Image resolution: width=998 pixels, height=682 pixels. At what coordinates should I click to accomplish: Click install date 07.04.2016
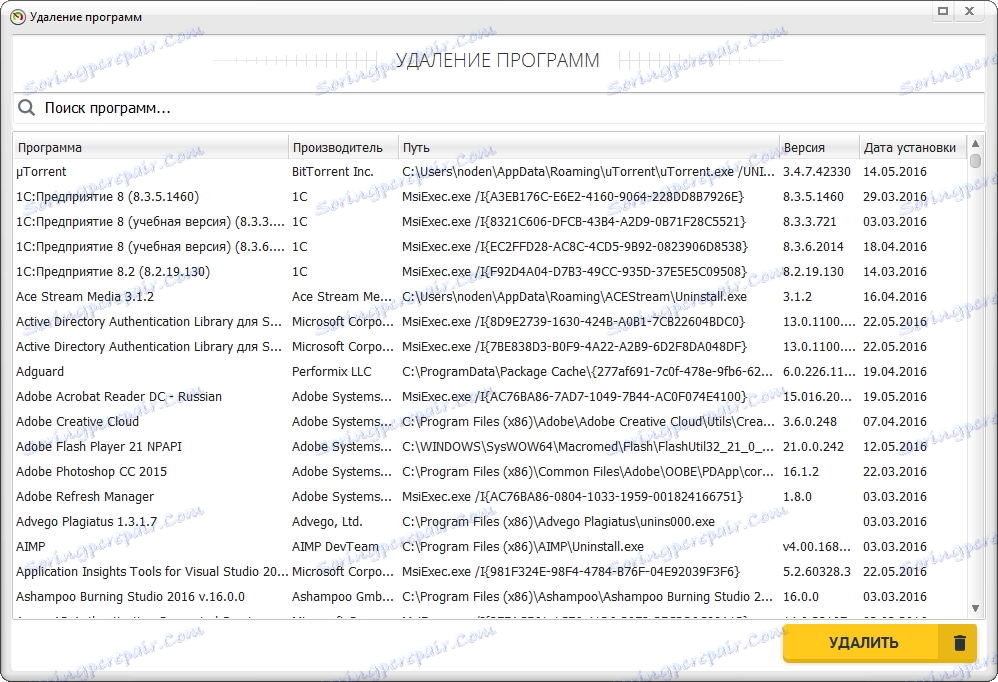click(894, 421)
